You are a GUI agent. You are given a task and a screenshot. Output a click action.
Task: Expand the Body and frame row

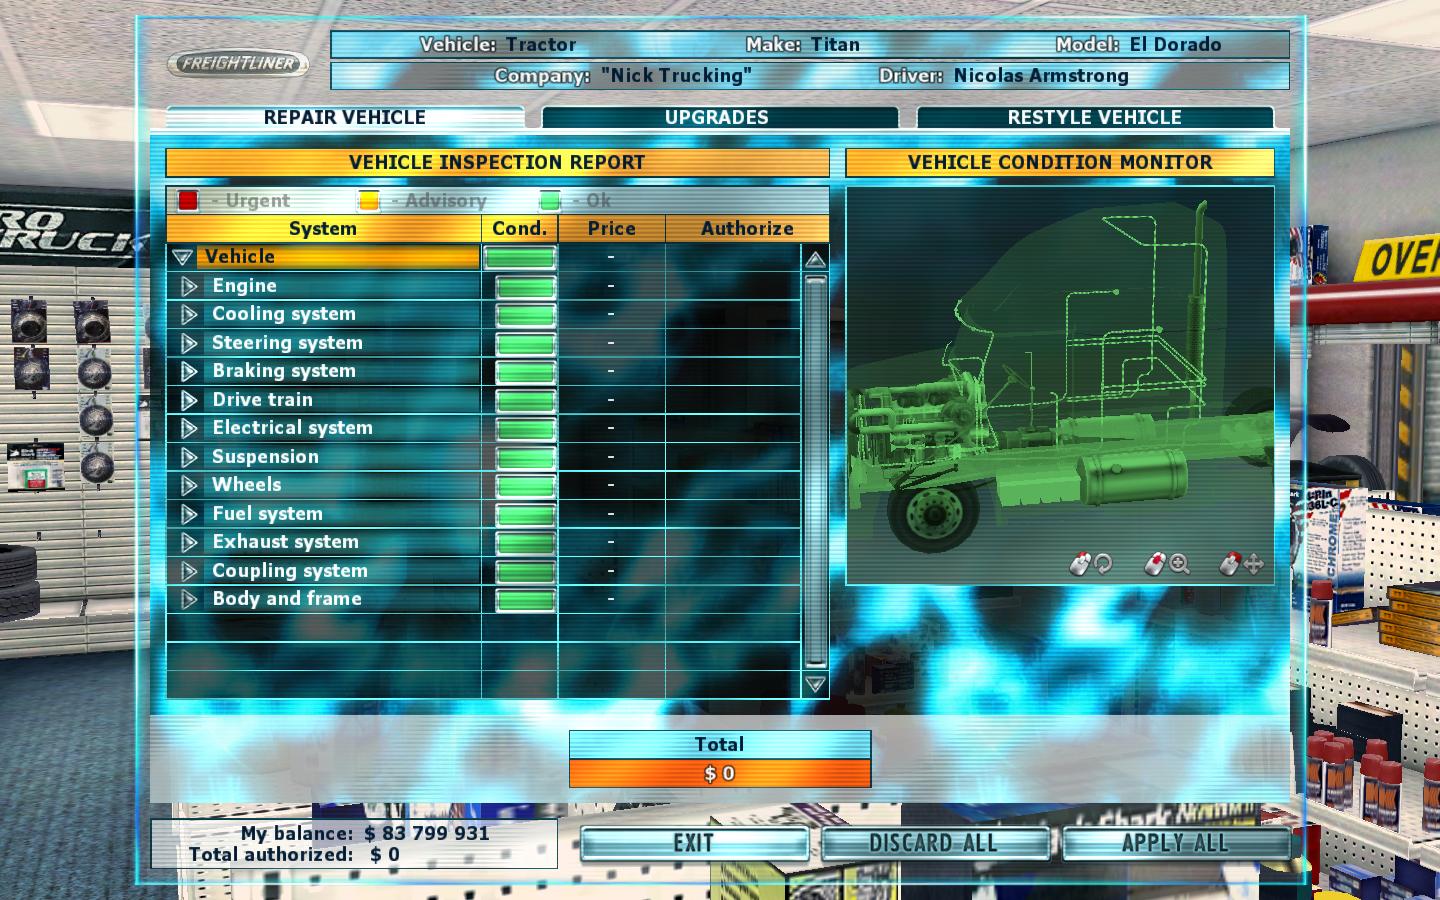pyautogui.click(x=189, y=599)
